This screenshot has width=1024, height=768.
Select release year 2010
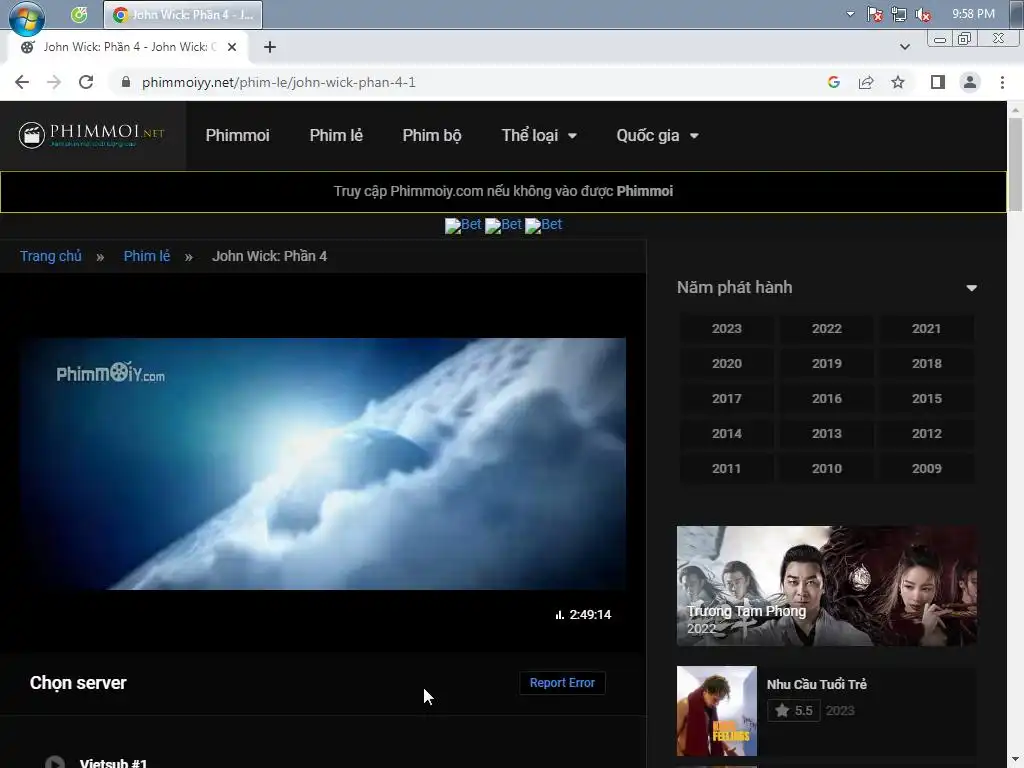coord(827,468)
